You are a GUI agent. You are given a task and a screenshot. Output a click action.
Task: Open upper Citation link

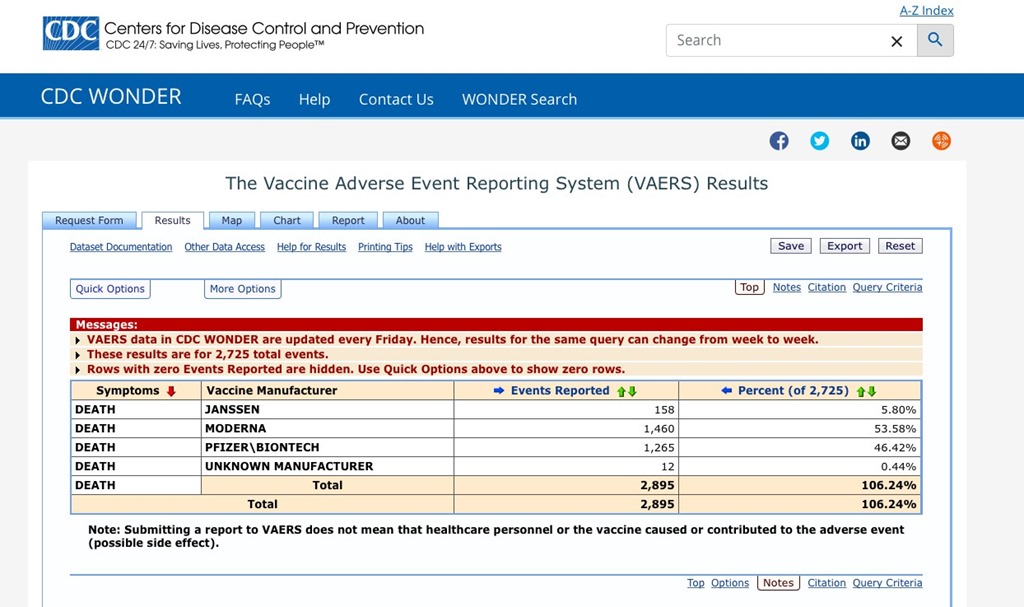point(827,287)
